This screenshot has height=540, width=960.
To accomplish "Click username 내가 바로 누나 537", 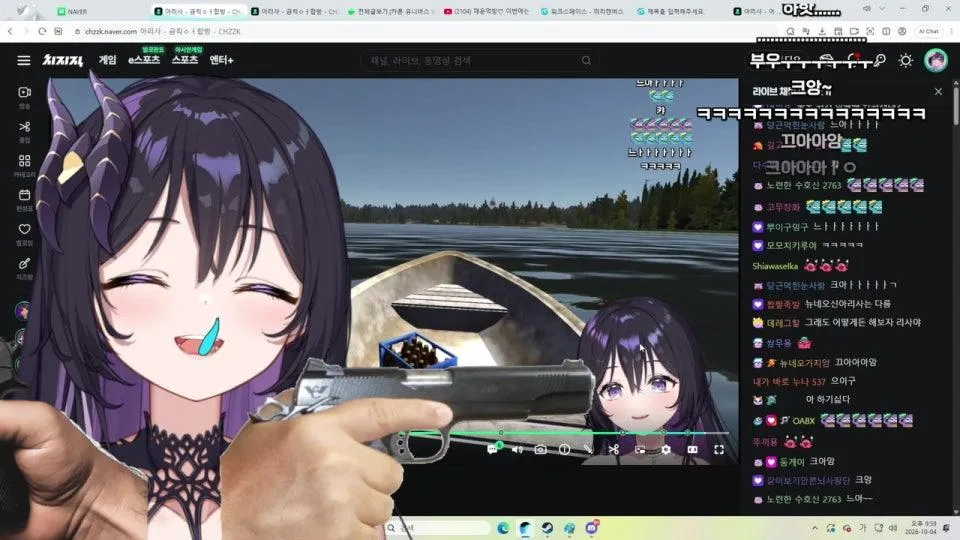I will [x=789, y=381].
